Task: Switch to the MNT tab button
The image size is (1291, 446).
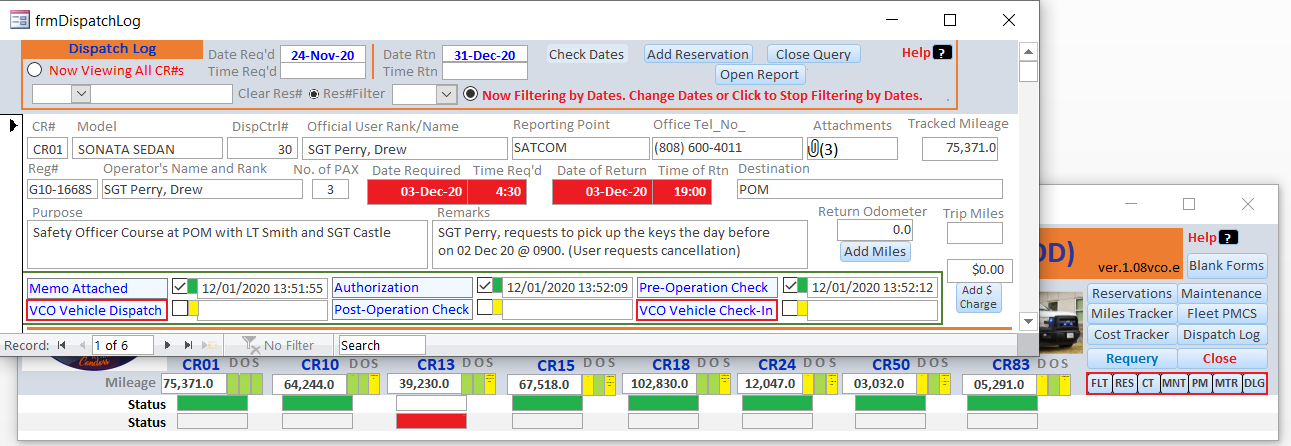Action: coord(1174,383)
